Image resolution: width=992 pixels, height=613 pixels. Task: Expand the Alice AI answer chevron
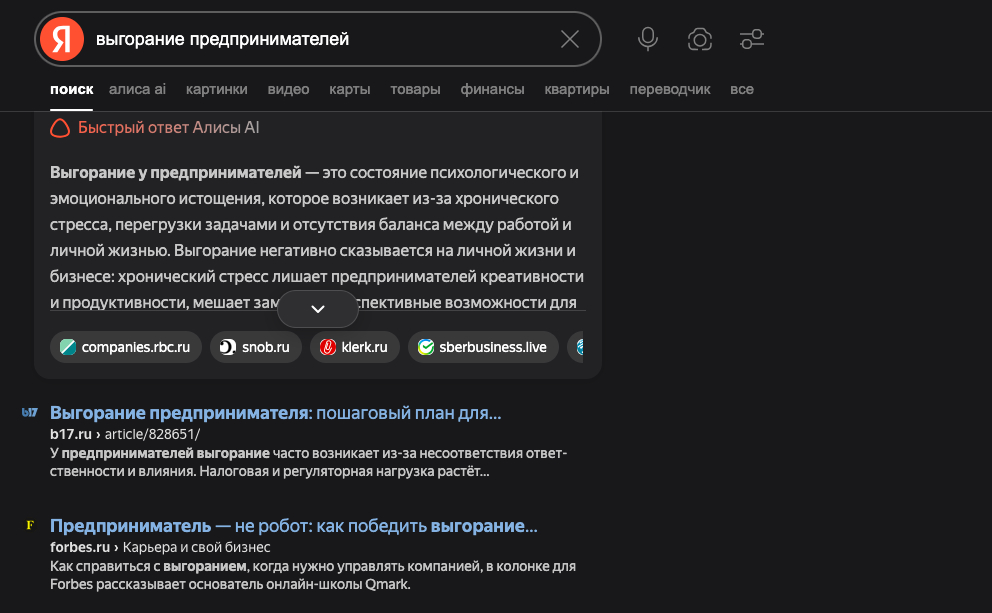(x=318, y=309)
